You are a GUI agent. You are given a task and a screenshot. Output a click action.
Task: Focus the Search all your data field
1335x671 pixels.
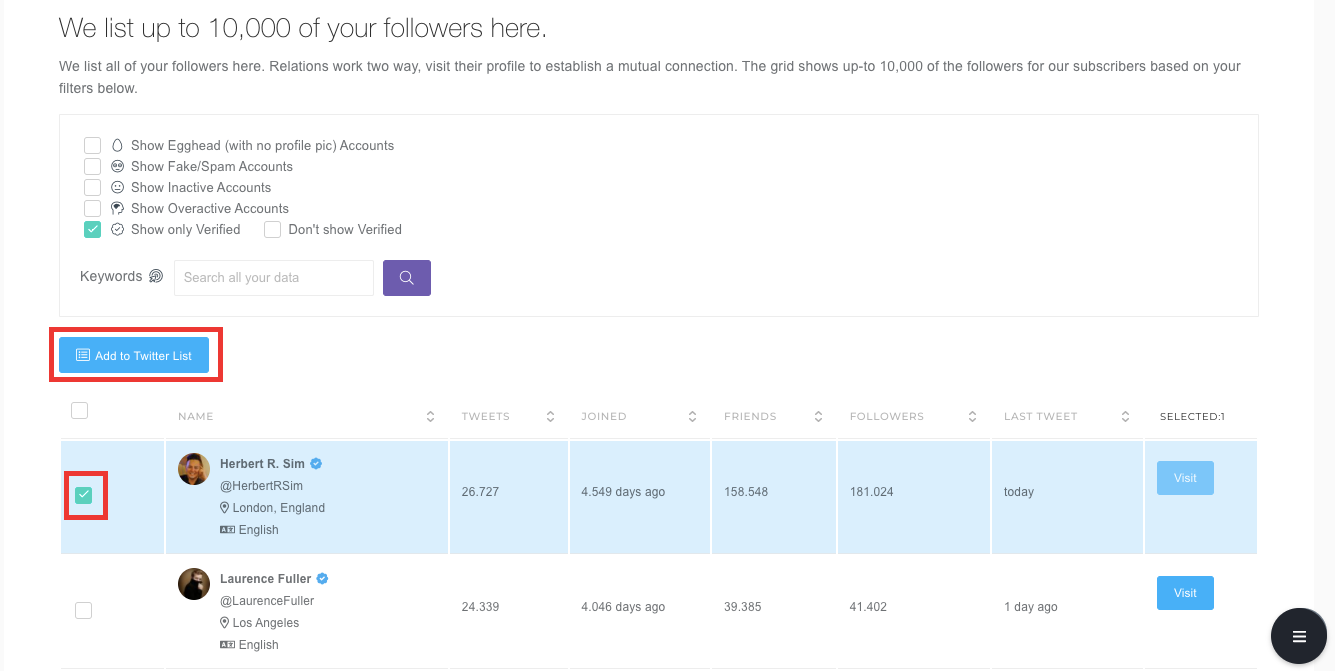pos(274,278)
